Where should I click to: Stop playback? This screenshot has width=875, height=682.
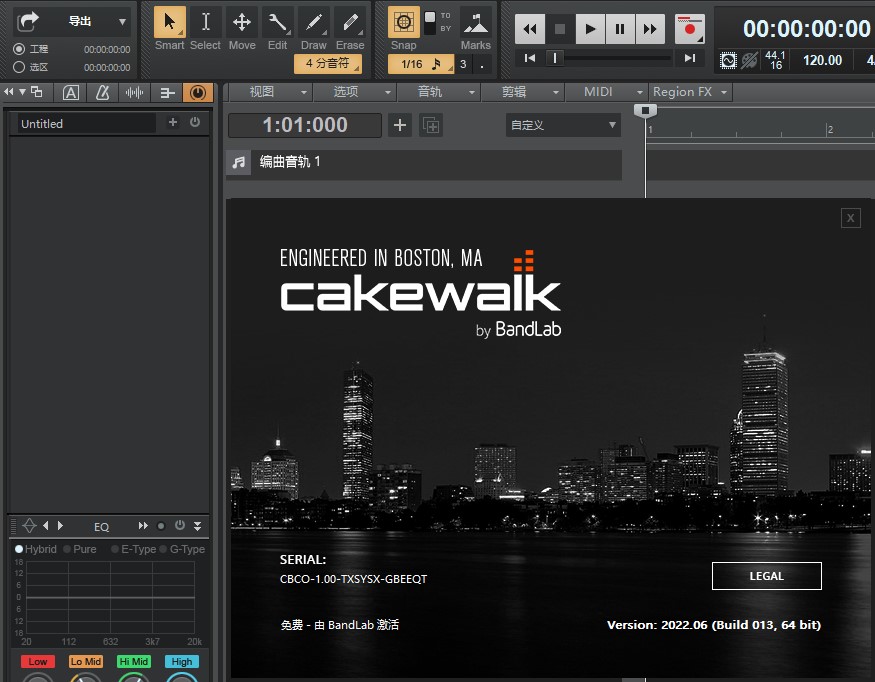(x=560, y=29)
